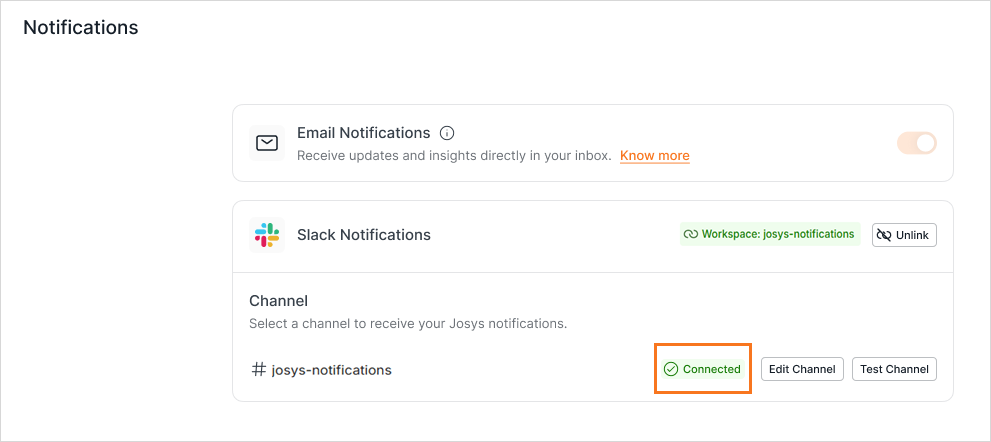
Task: Click the Slack logo icon
Action: [267, 235]
